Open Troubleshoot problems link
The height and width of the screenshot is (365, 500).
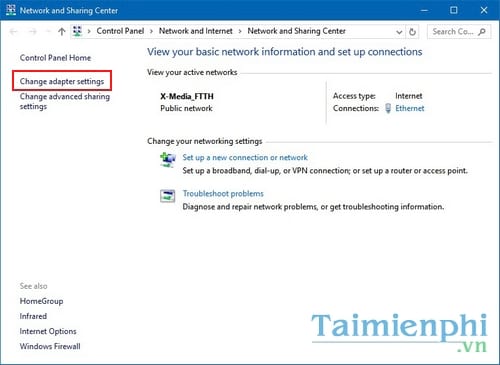click(x=223, y=194)
